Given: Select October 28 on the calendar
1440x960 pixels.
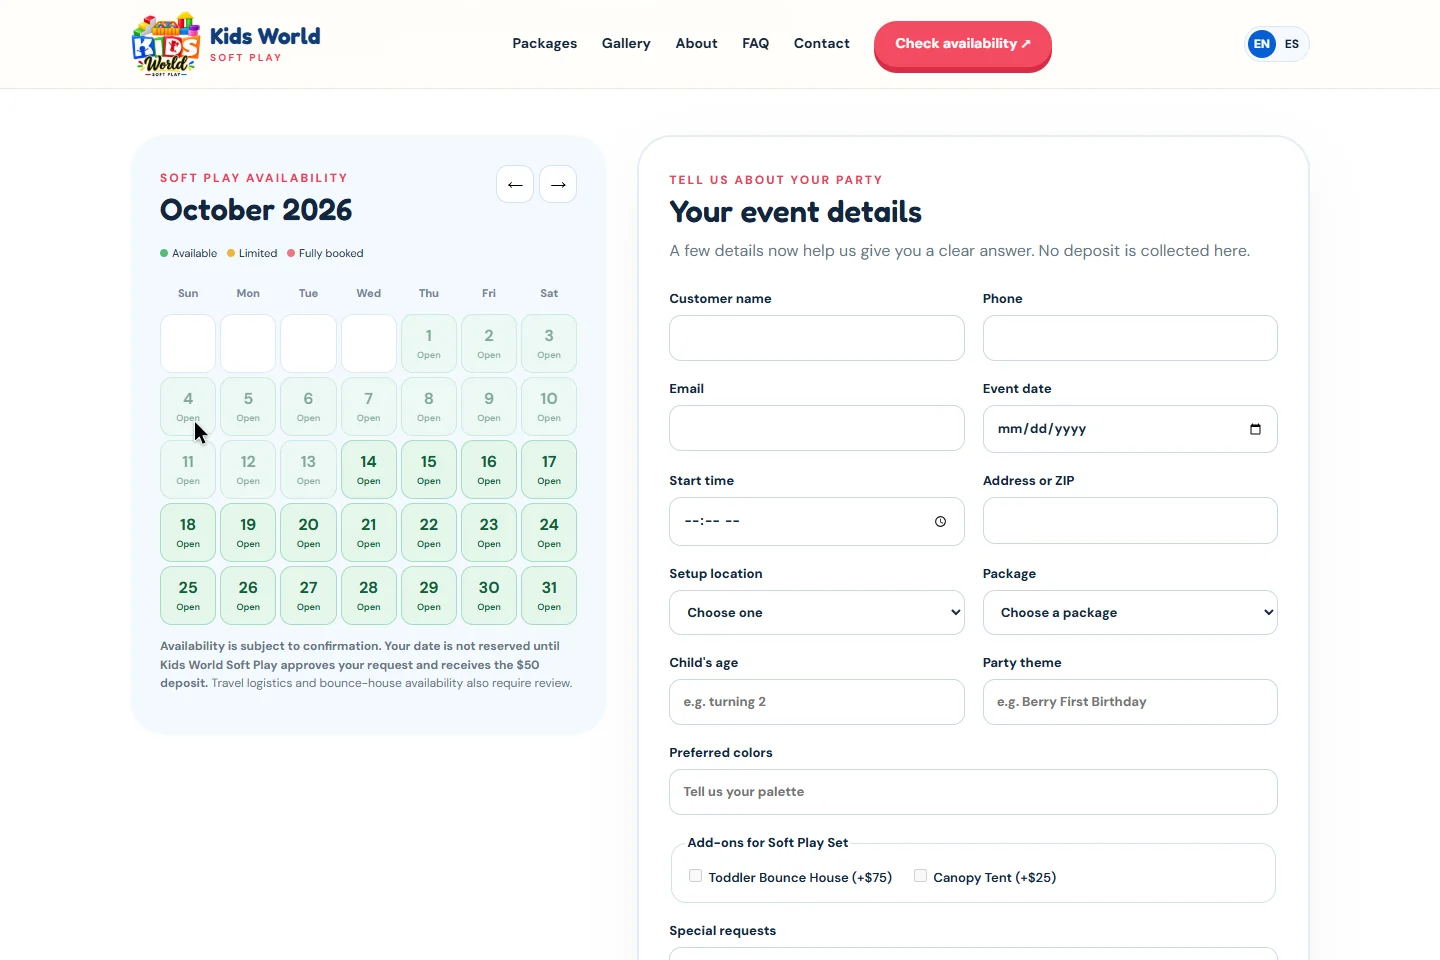Looking at the screenshot, I should 369,595.
